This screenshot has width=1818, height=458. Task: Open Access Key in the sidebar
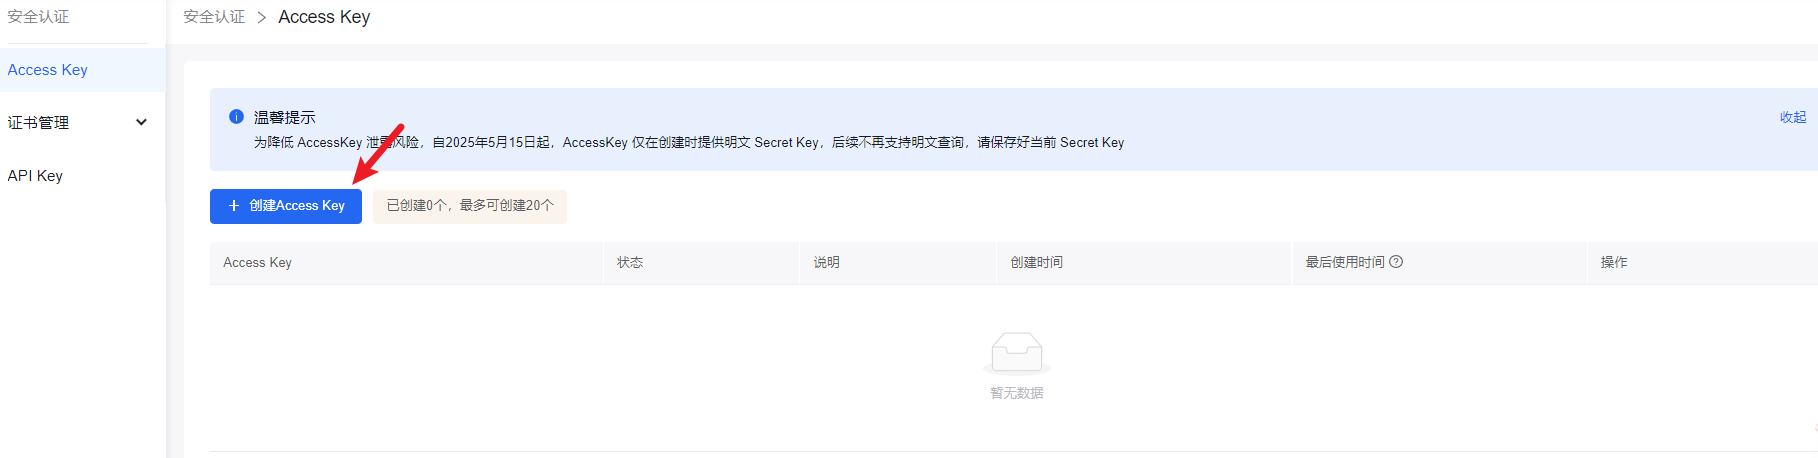pyautogui.click(x=48, y=70)
